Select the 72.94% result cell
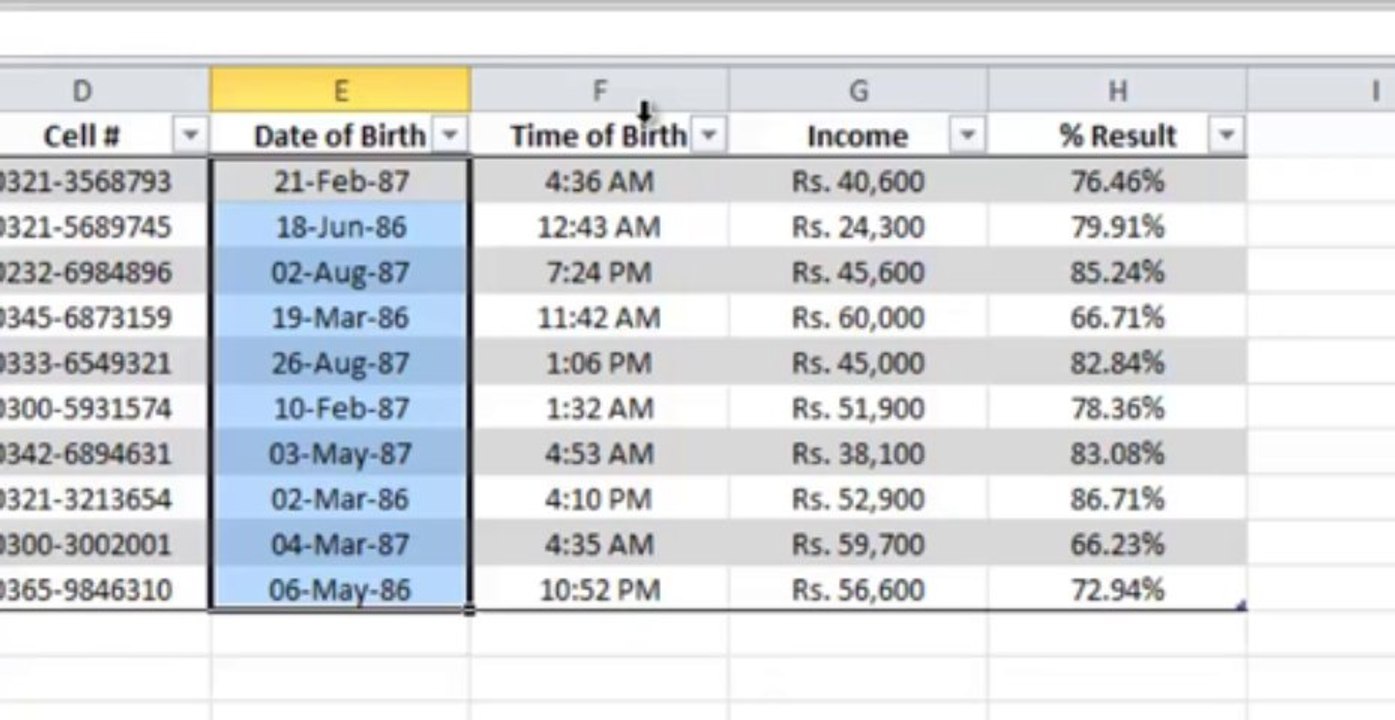This screenshot has width=1395, height=720. pos(1117,590)
